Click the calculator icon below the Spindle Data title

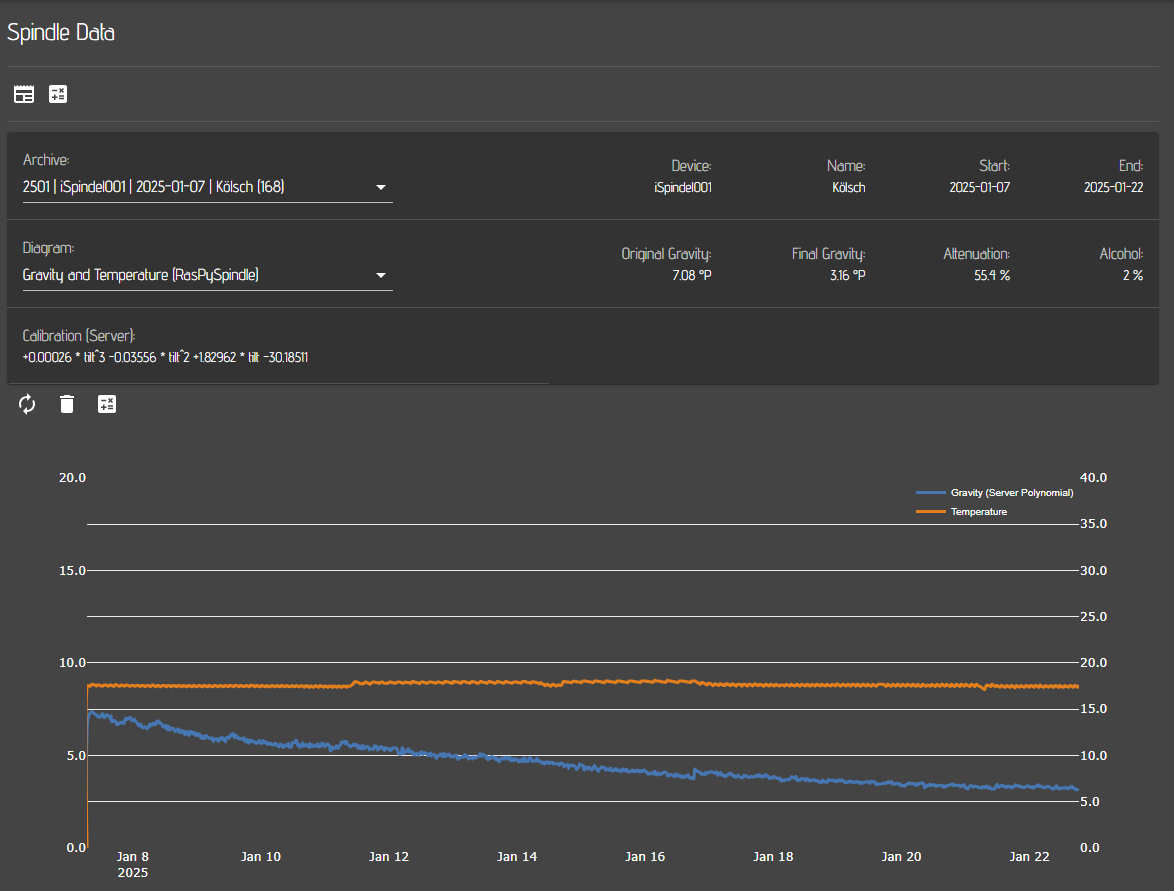pyautogui.click(x=58, y=94)
